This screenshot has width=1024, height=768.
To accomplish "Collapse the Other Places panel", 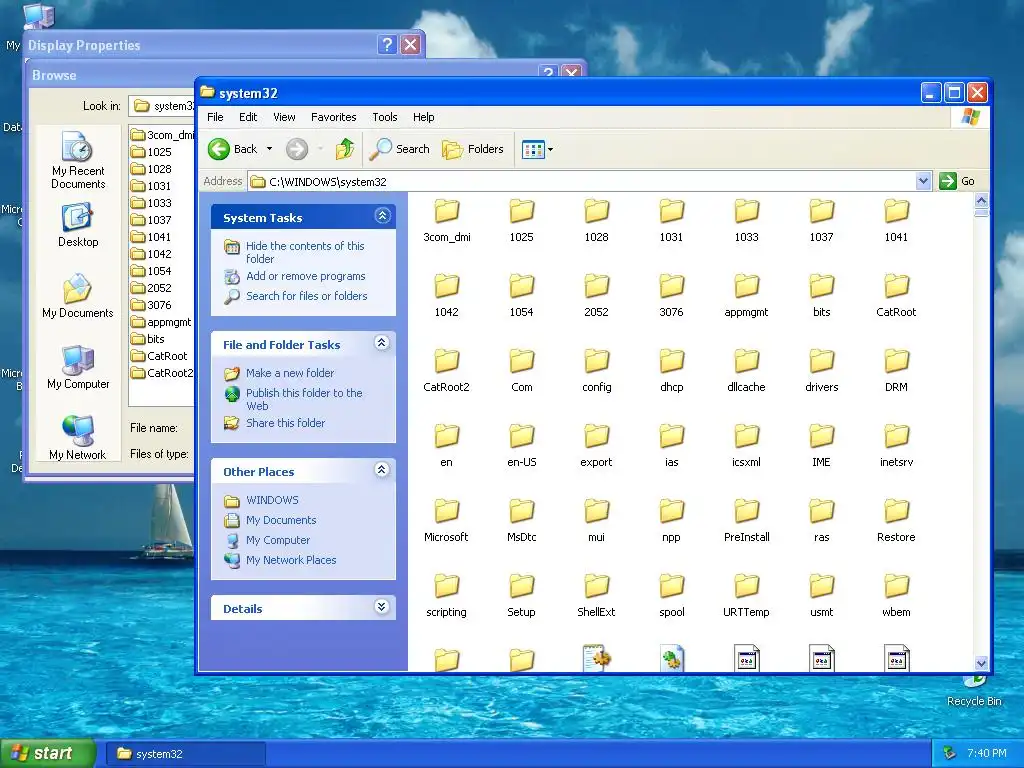I will tap(382, 470).
